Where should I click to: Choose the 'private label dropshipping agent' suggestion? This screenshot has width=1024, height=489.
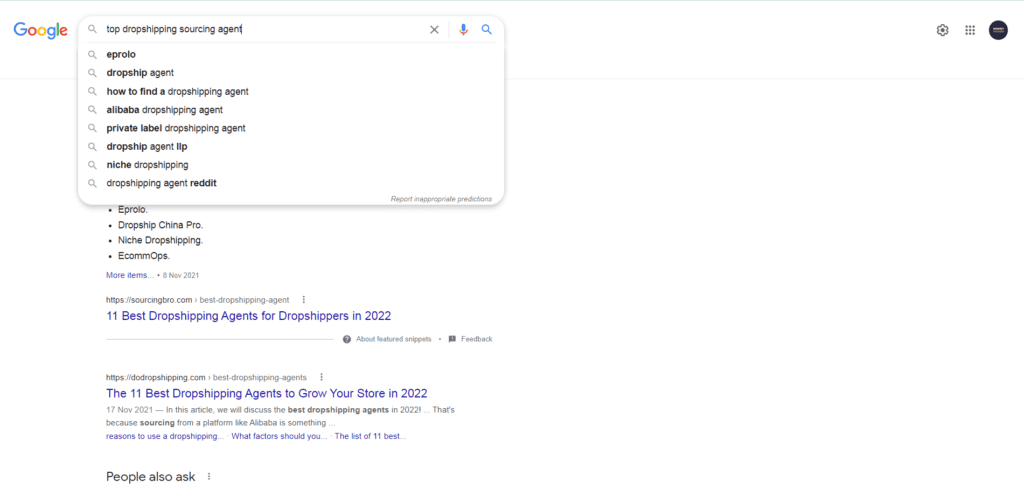pos(175,128)
